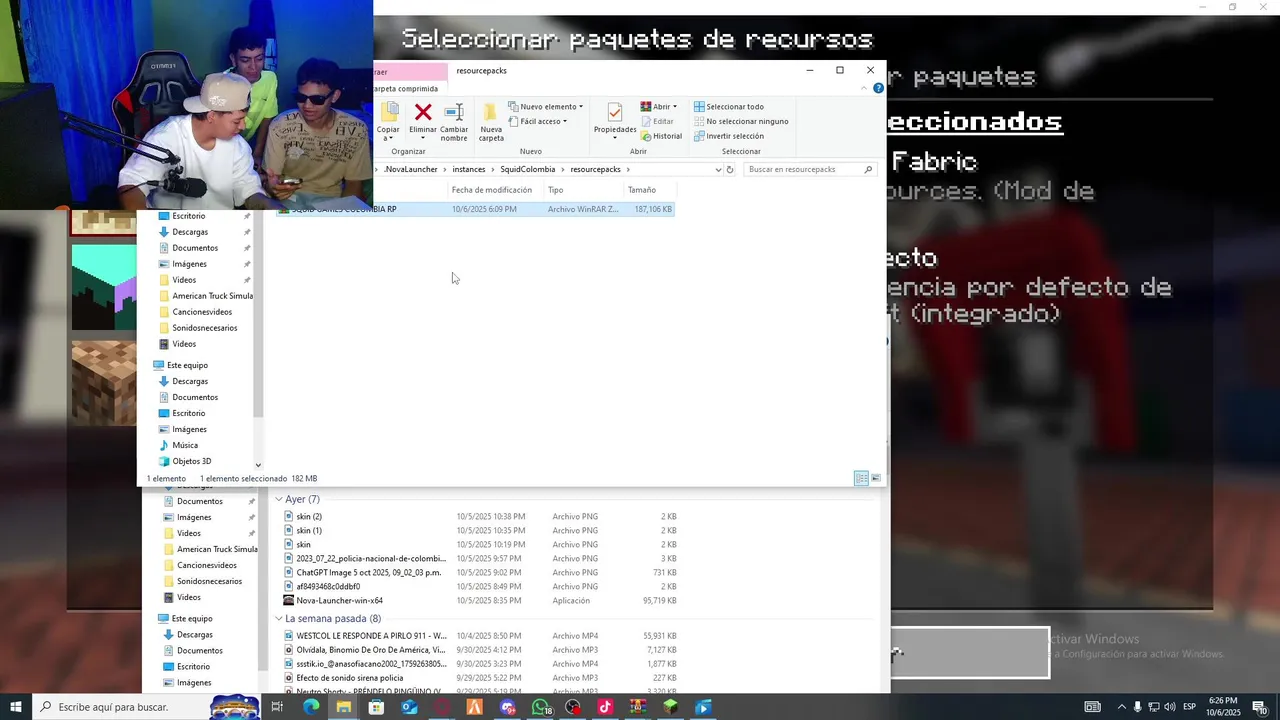
Task: Click the Buscar en resourcepacks search box
Action: [810, 169]
